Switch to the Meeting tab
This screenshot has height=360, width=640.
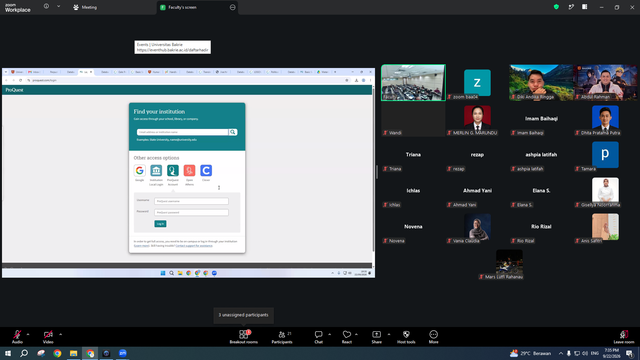tap(85, 7)
